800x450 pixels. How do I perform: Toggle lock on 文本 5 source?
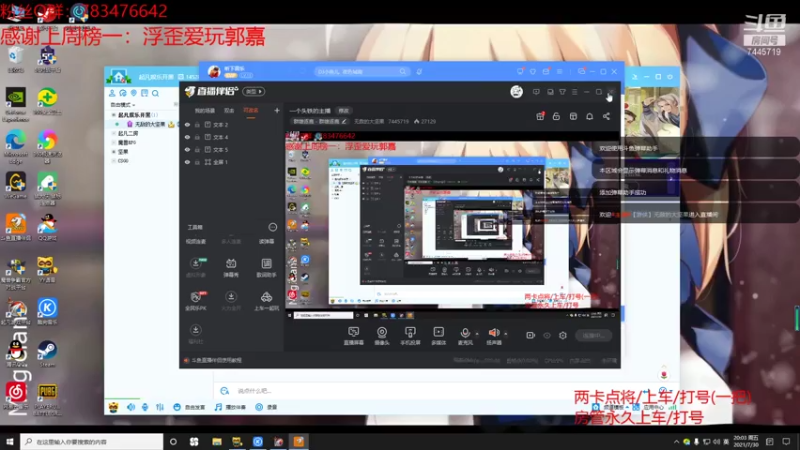[x=197, y=149]
